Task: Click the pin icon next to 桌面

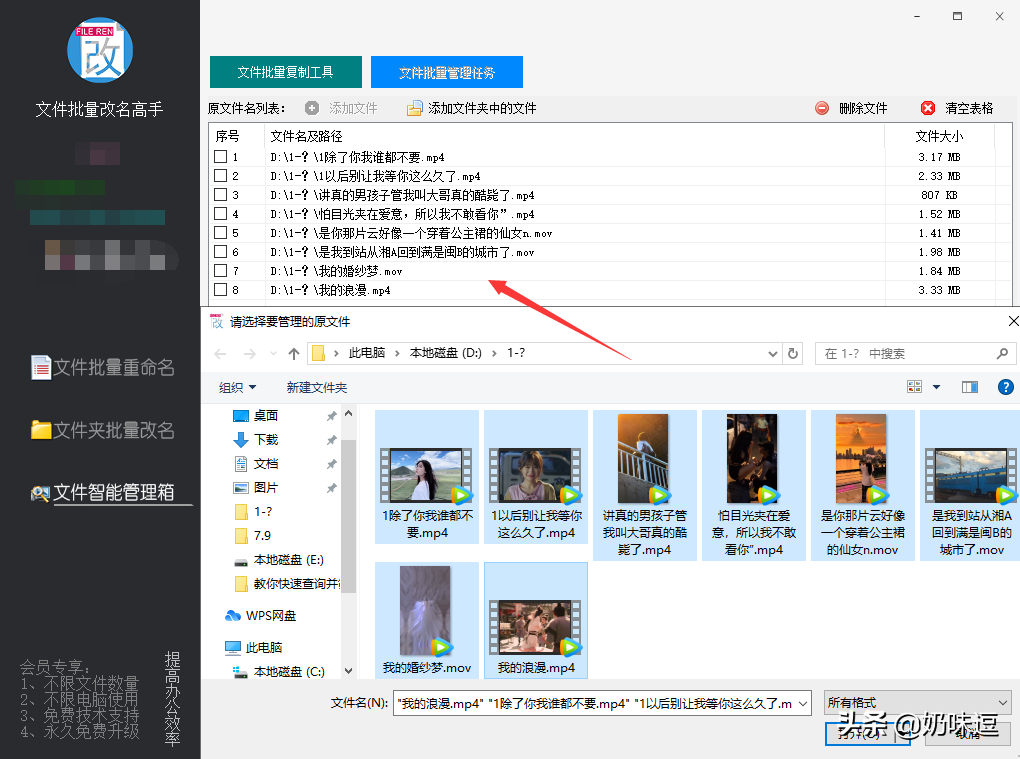Action: pyautogui.click(x=331, y=416)
